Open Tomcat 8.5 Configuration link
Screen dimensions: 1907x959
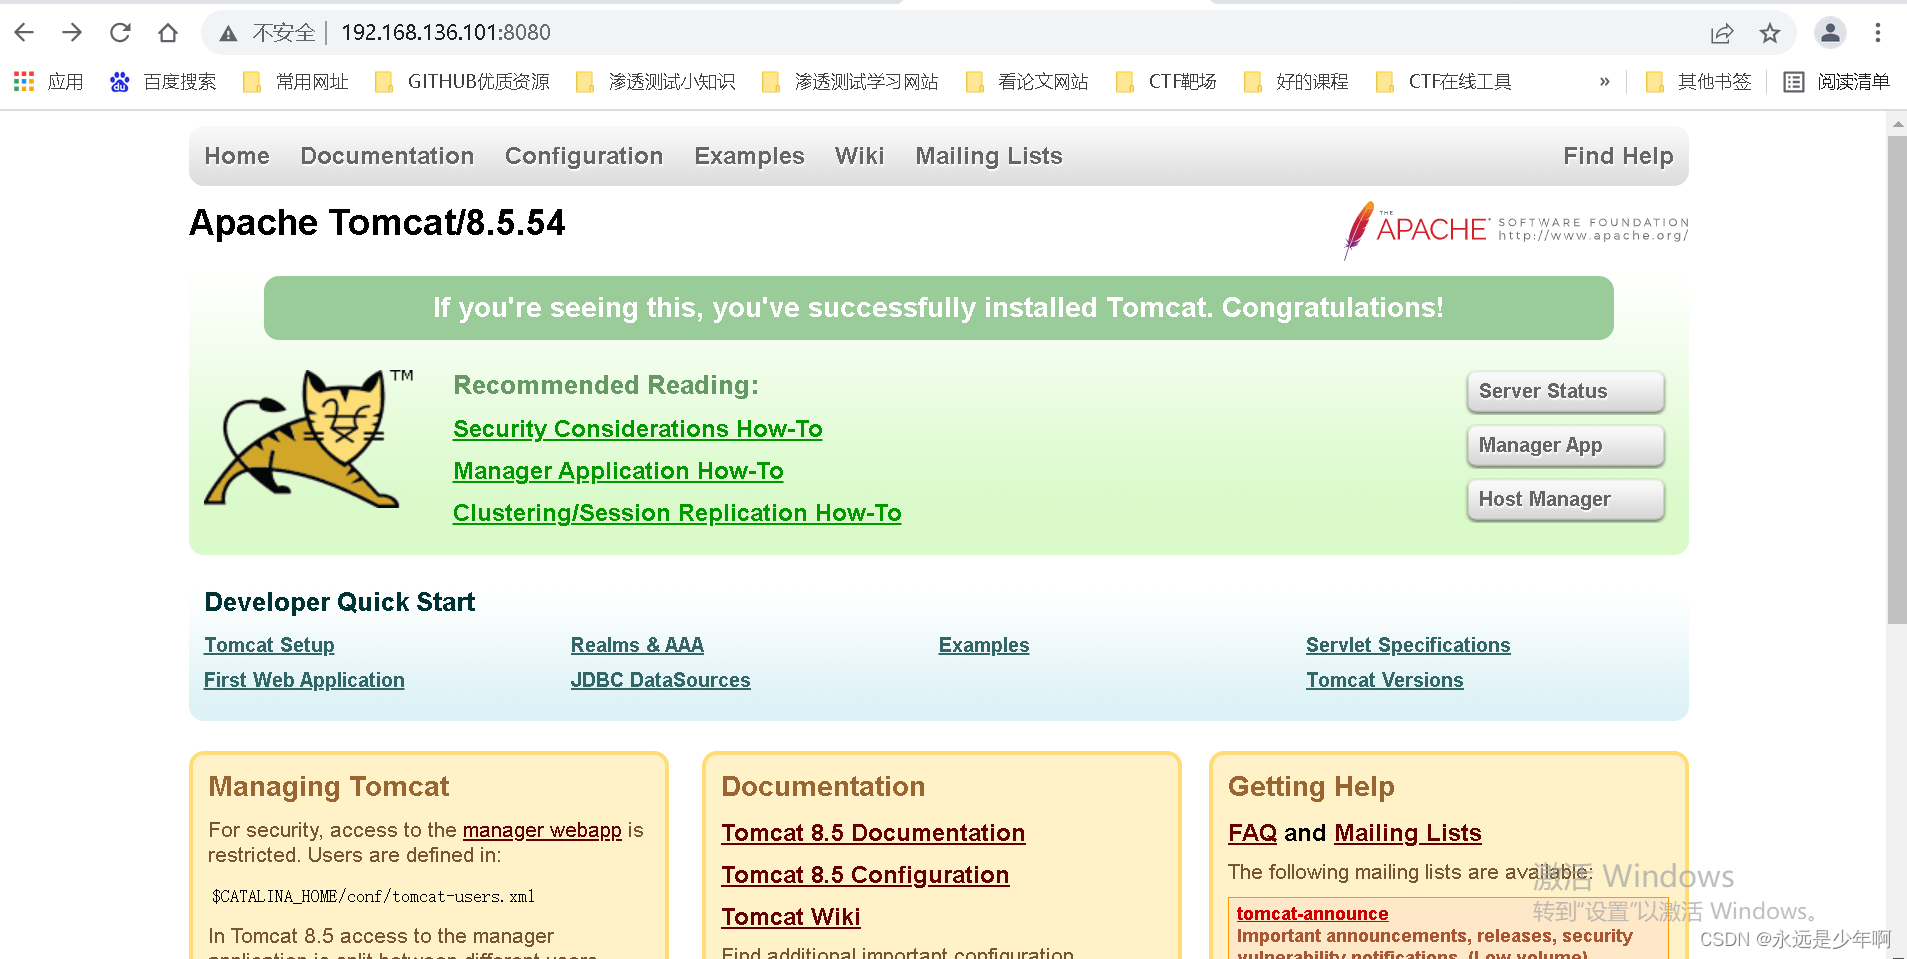coord(865,875)
